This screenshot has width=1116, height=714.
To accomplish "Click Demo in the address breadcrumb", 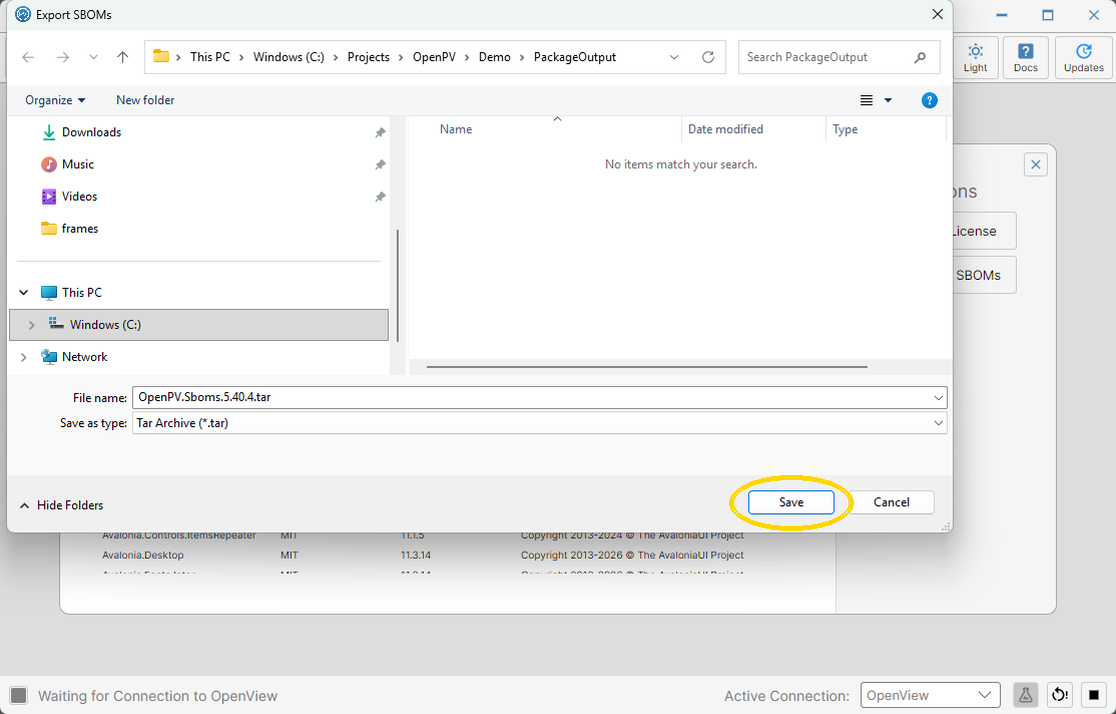I will [494, 57].
